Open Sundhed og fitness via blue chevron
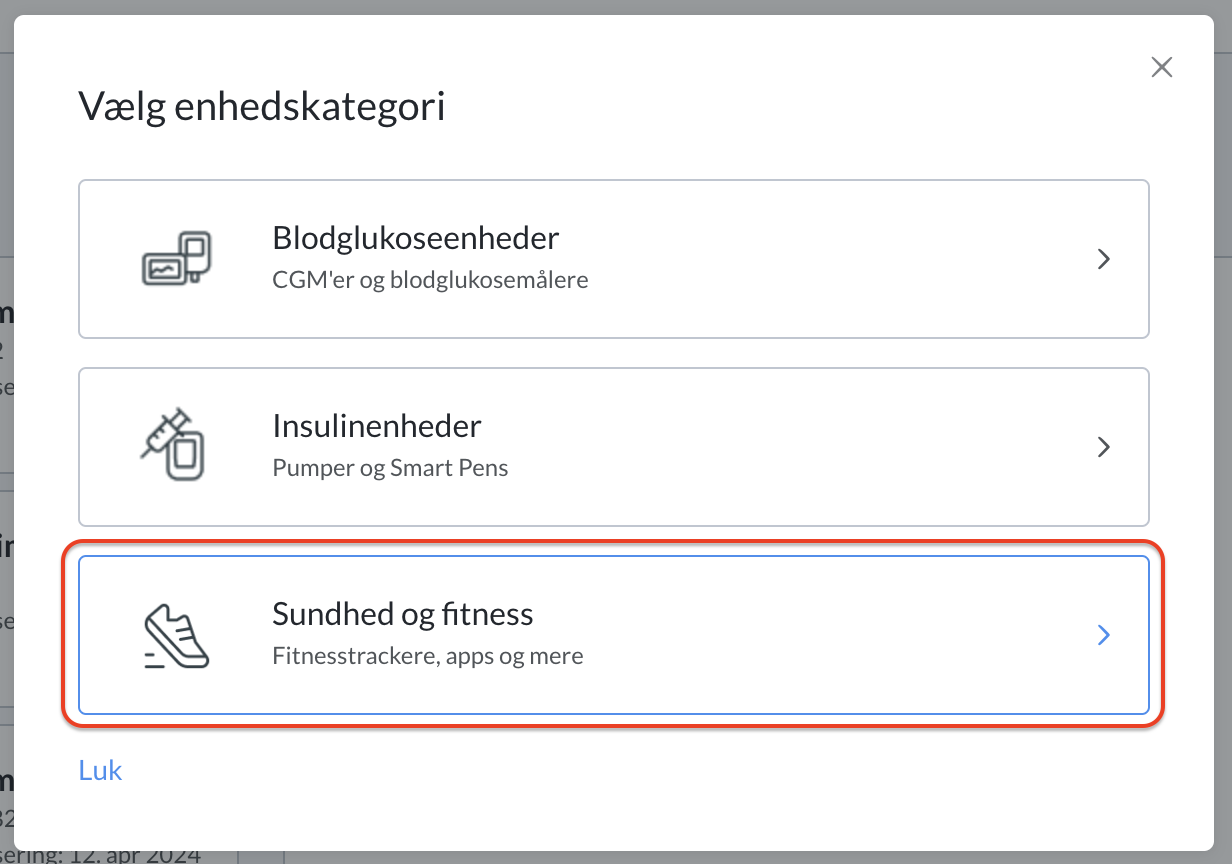 (1104, 635)
